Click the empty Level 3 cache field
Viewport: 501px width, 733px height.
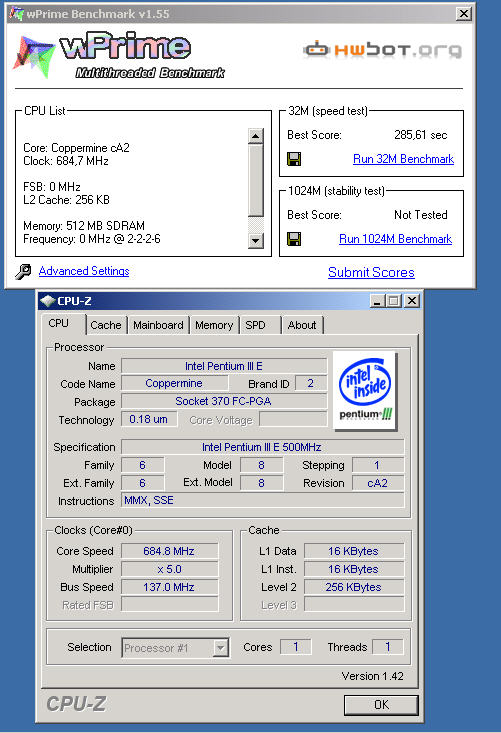pos(354,604)
